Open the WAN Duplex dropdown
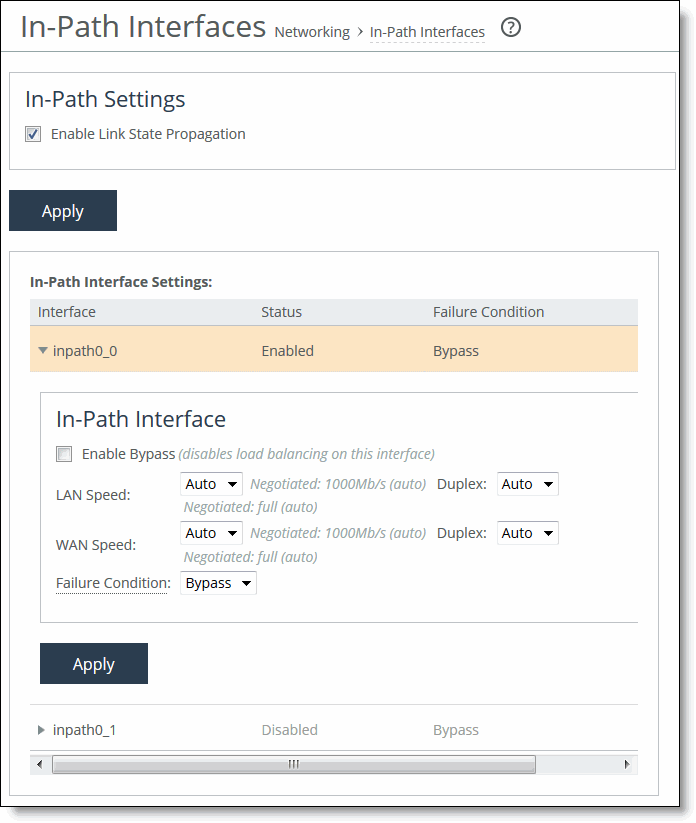Image resolution: width=696 pixels, height=823 pixels. (527, 532)
